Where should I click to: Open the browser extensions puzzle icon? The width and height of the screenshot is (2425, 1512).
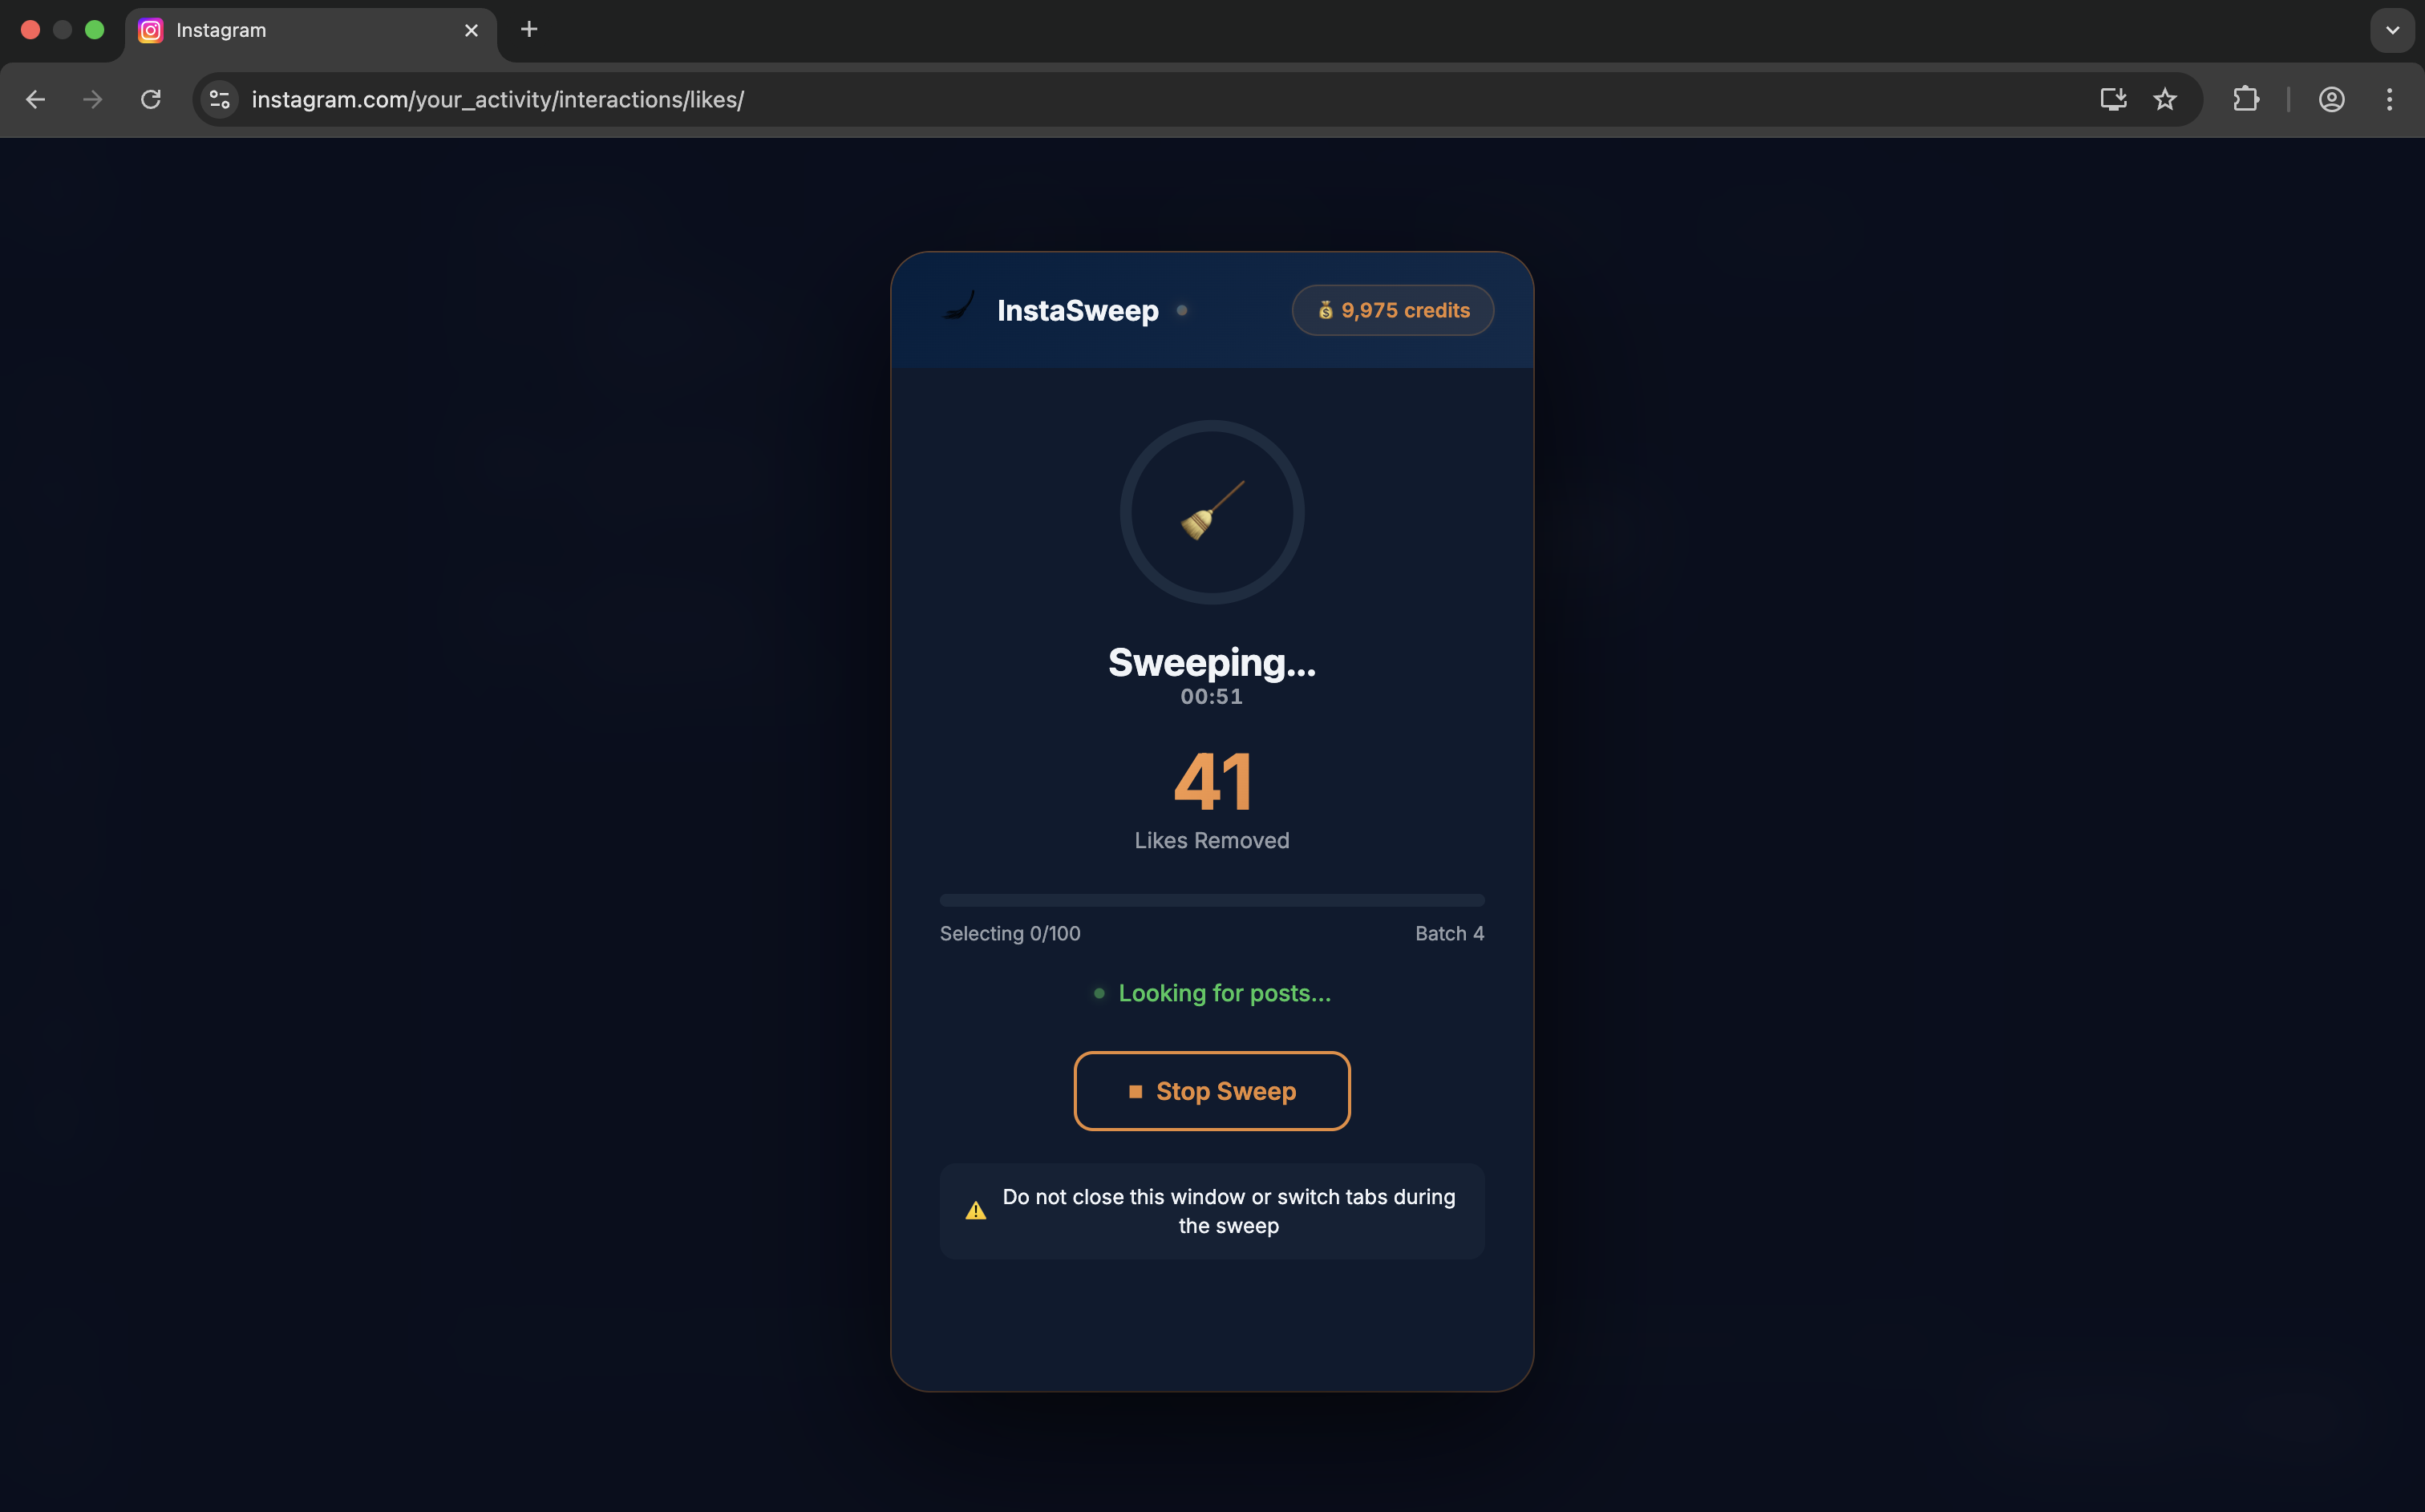pos(2245,99)
